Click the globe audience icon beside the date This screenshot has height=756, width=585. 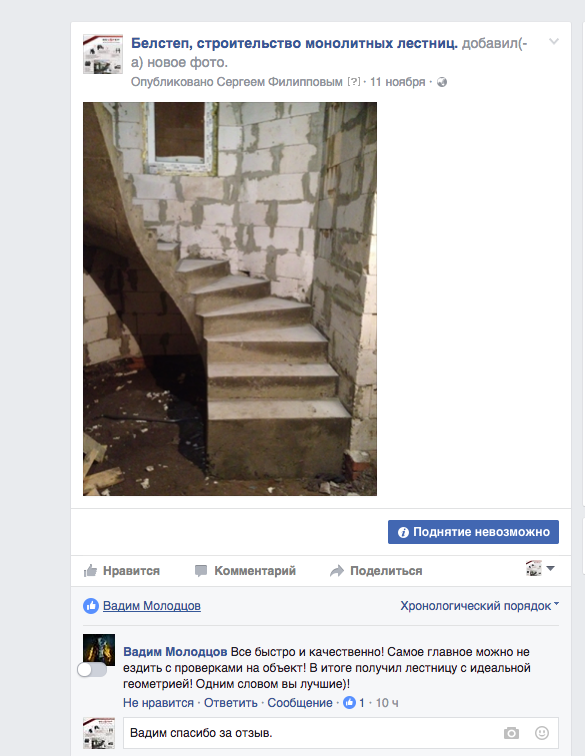442,82
